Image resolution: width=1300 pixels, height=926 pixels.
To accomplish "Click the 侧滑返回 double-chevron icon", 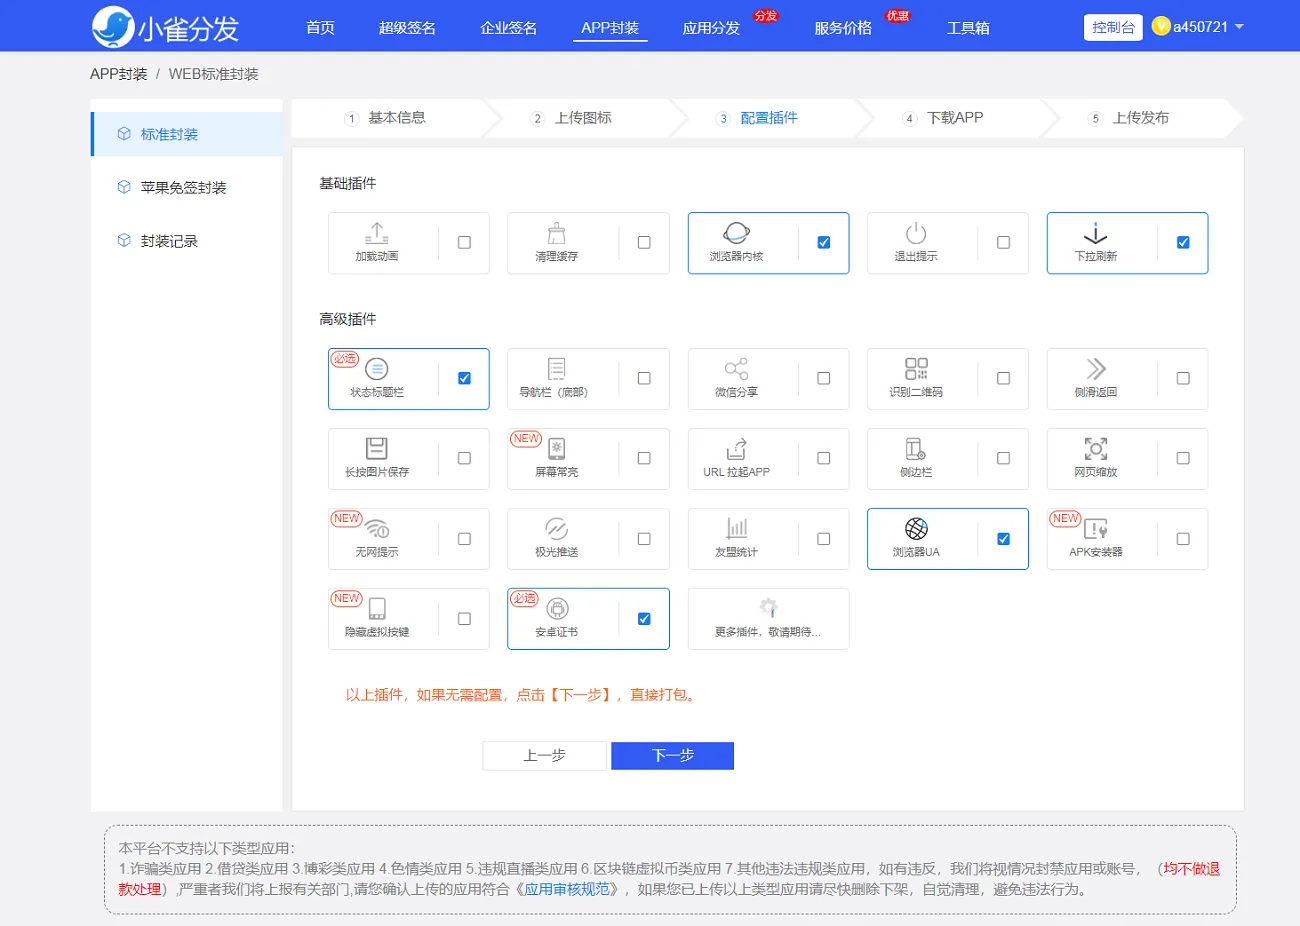I will [1096, 369].
